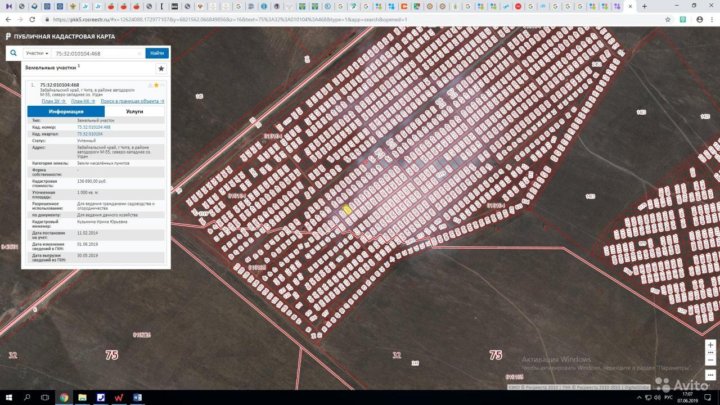
Task: Open the План ЗУ link
Action: (x=53, y=101)
